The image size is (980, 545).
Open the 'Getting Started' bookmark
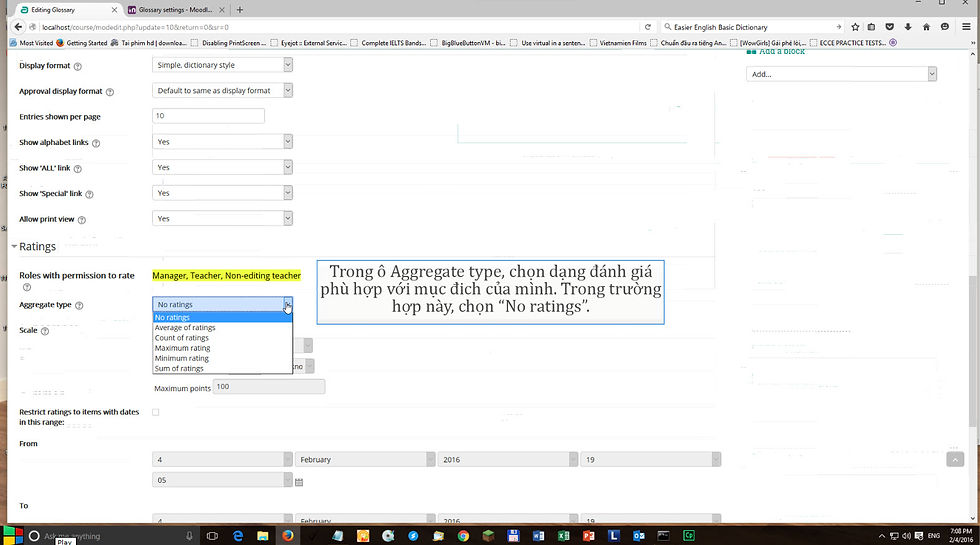[x=82, y=43]
